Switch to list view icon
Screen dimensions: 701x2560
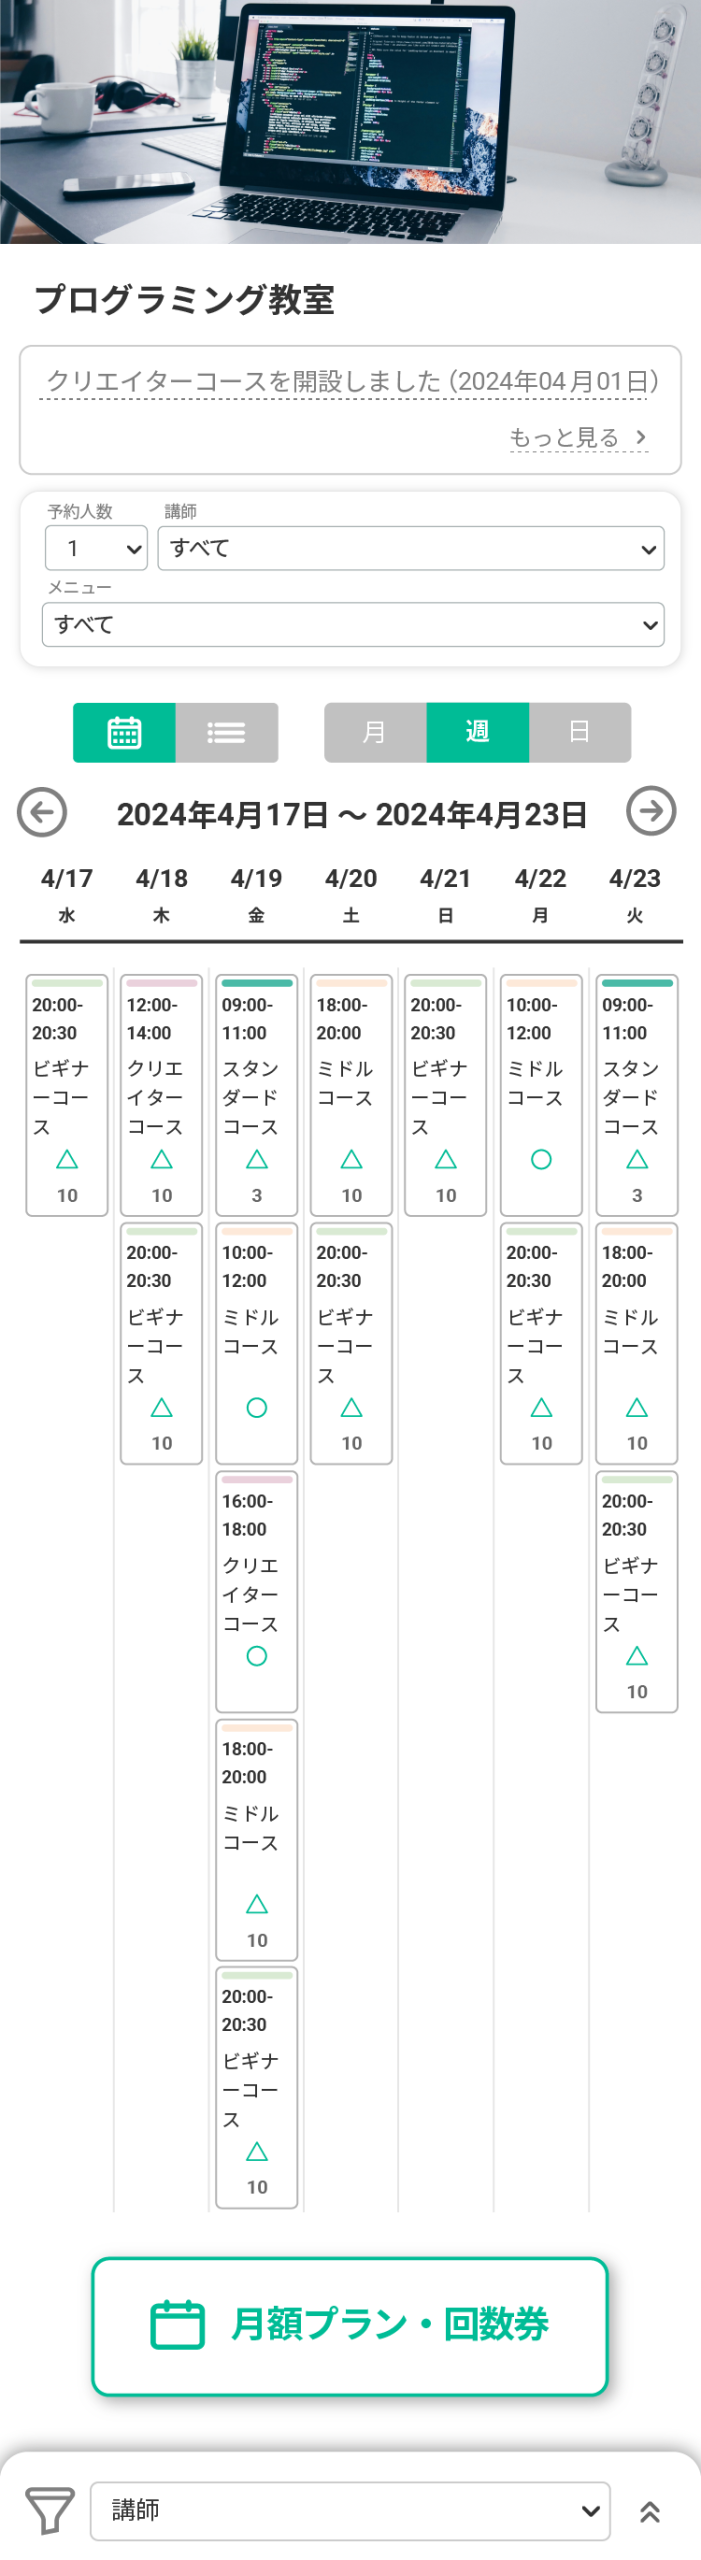click(226, 732)
